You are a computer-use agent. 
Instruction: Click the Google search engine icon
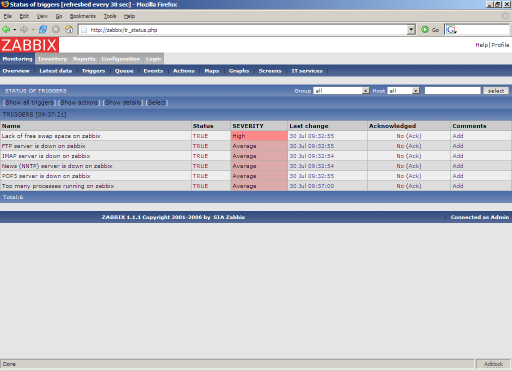pos(451,30)
